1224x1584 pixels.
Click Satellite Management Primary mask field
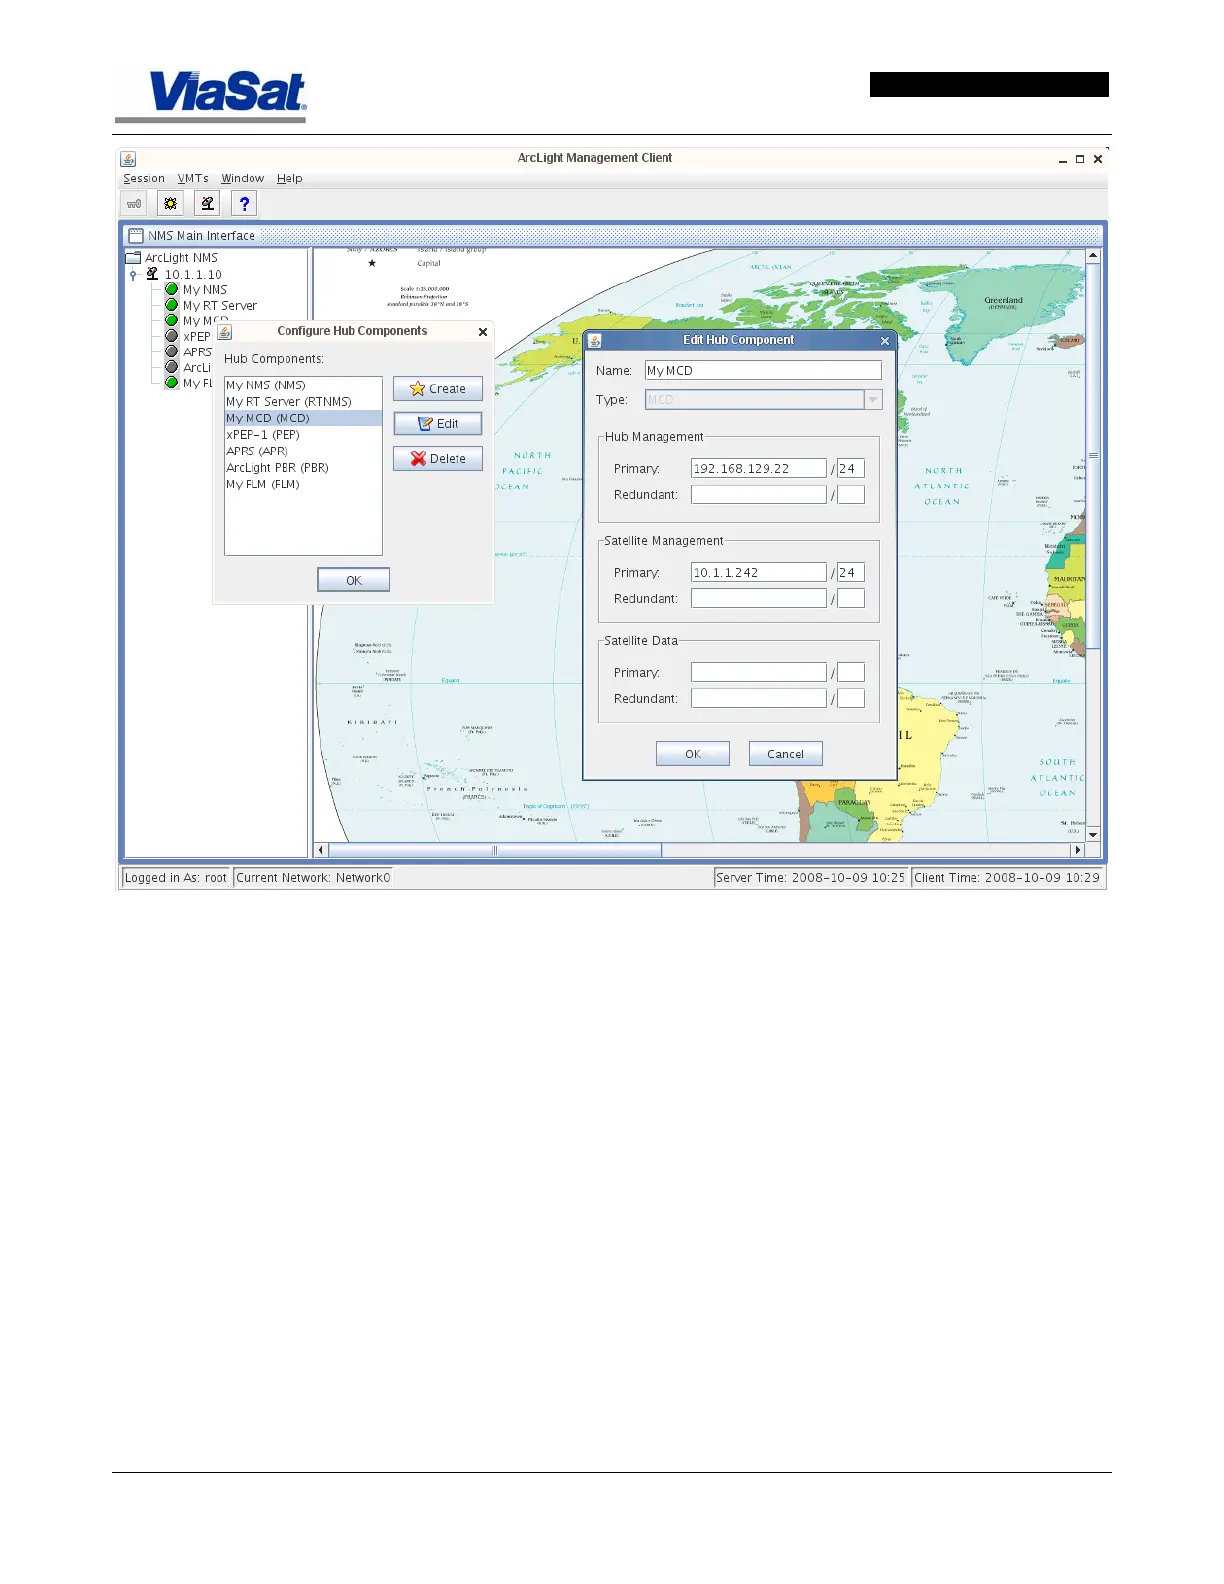pos(851,572)
